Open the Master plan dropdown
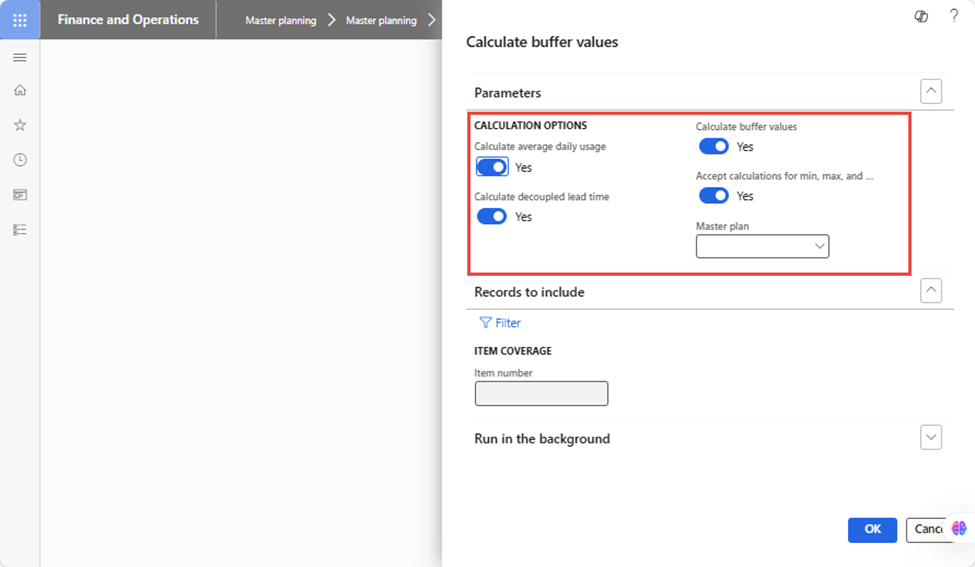The image size is (975, 567). click(762, 246)
